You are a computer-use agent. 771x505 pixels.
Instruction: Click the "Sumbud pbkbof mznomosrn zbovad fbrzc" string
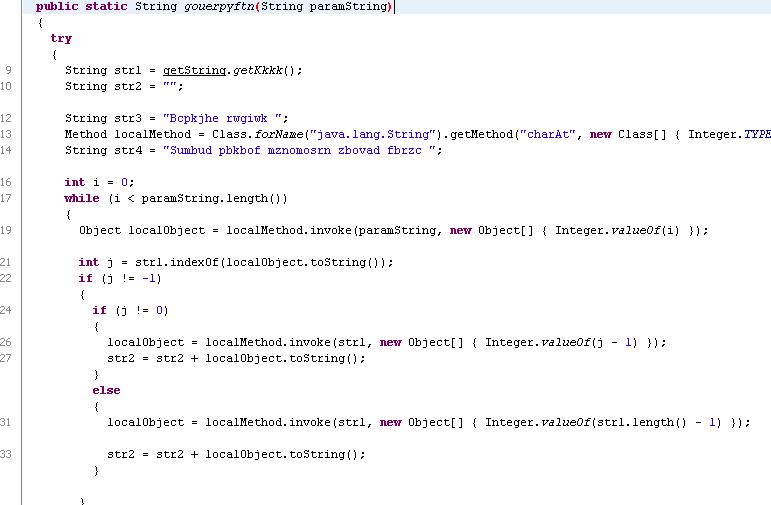coord(299,150)
